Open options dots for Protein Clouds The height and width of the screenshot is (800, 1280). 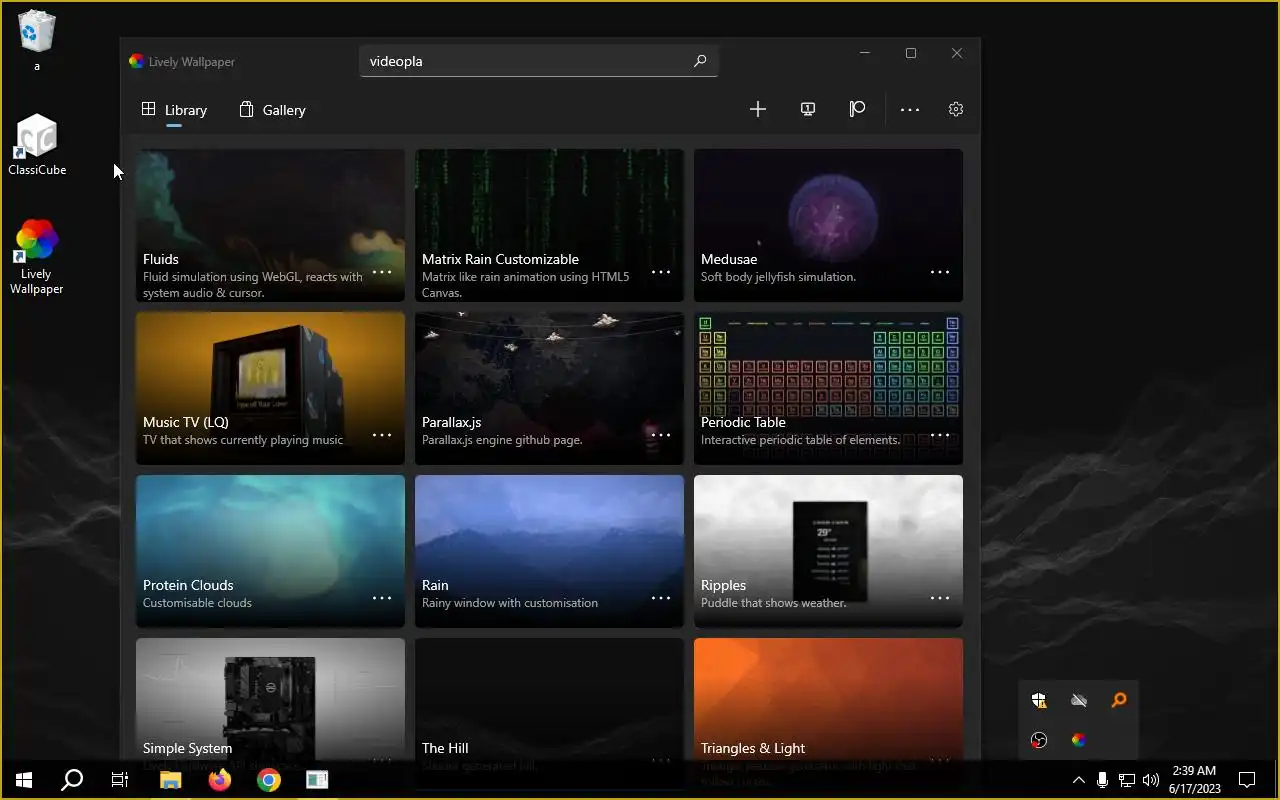[382, 598]
